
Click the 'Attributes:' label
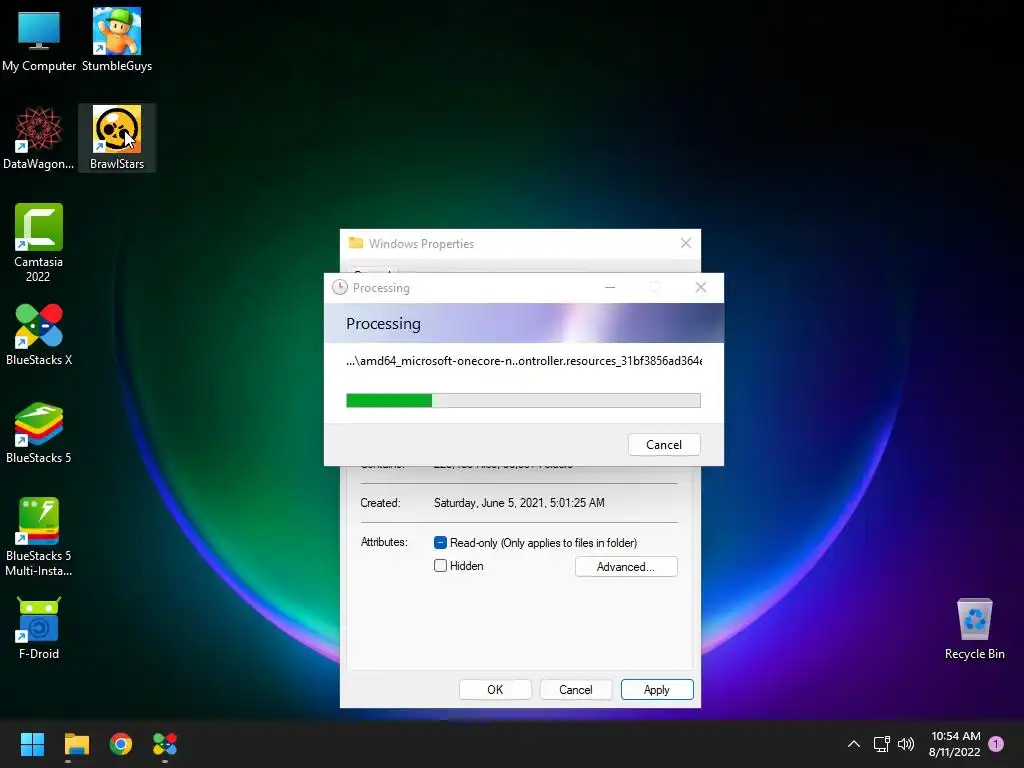pos(384,542)
